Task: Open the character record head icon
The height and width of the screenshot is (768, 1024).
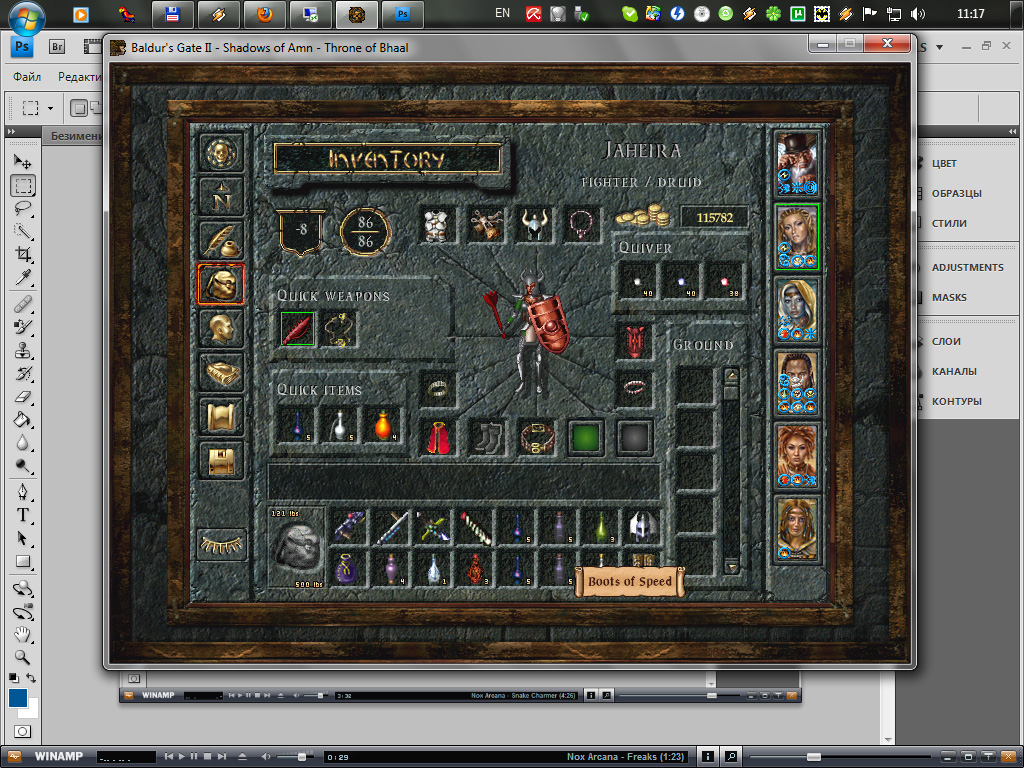Action: (x=221, y=328)
